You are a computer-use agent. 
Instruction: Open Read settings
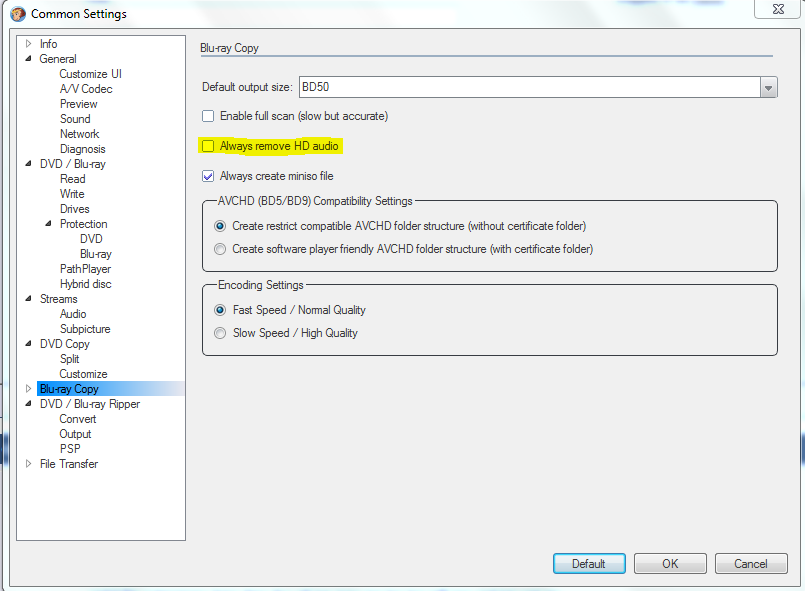pos(72,179)
